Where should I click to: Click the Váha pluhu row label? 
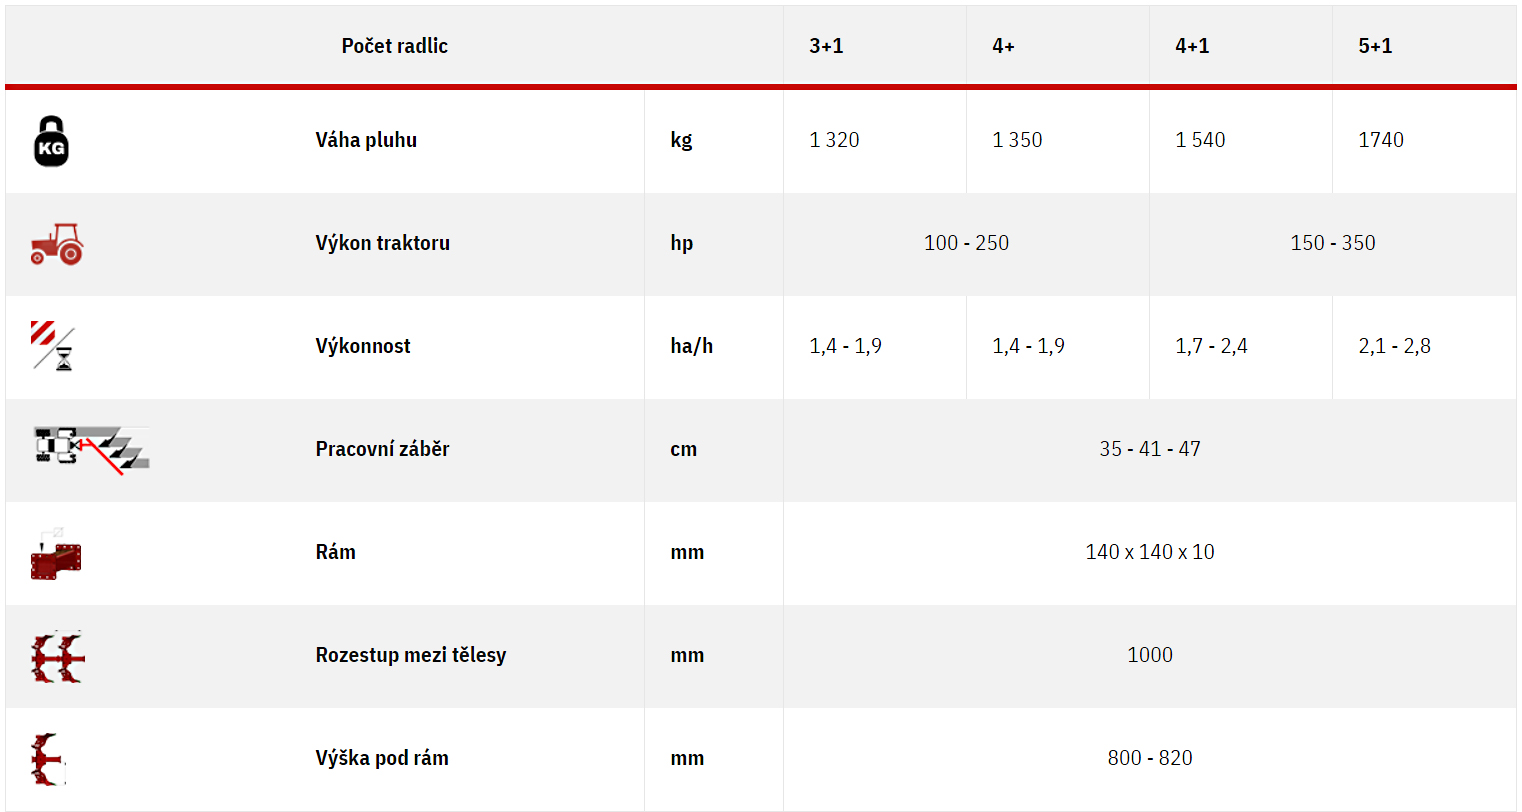point(366,140)
